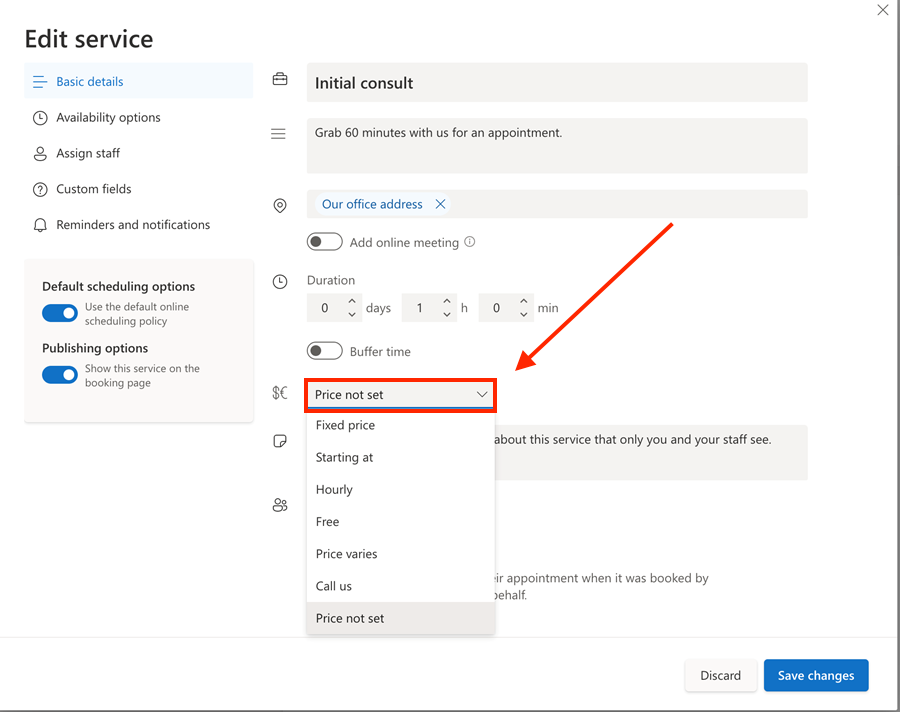Increase the days duration value
The image size is (900, 712).
pos(352,301)
